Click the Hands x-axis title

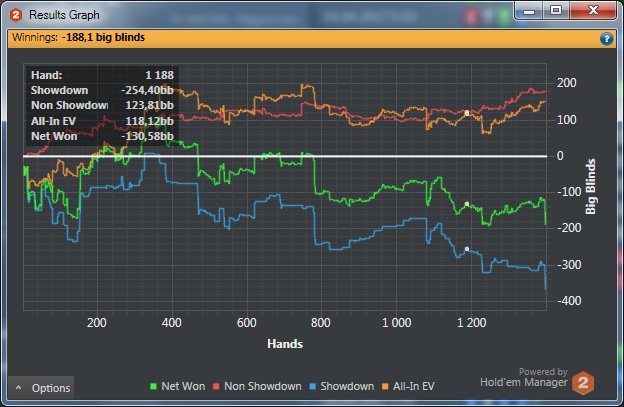pos(285,344)
